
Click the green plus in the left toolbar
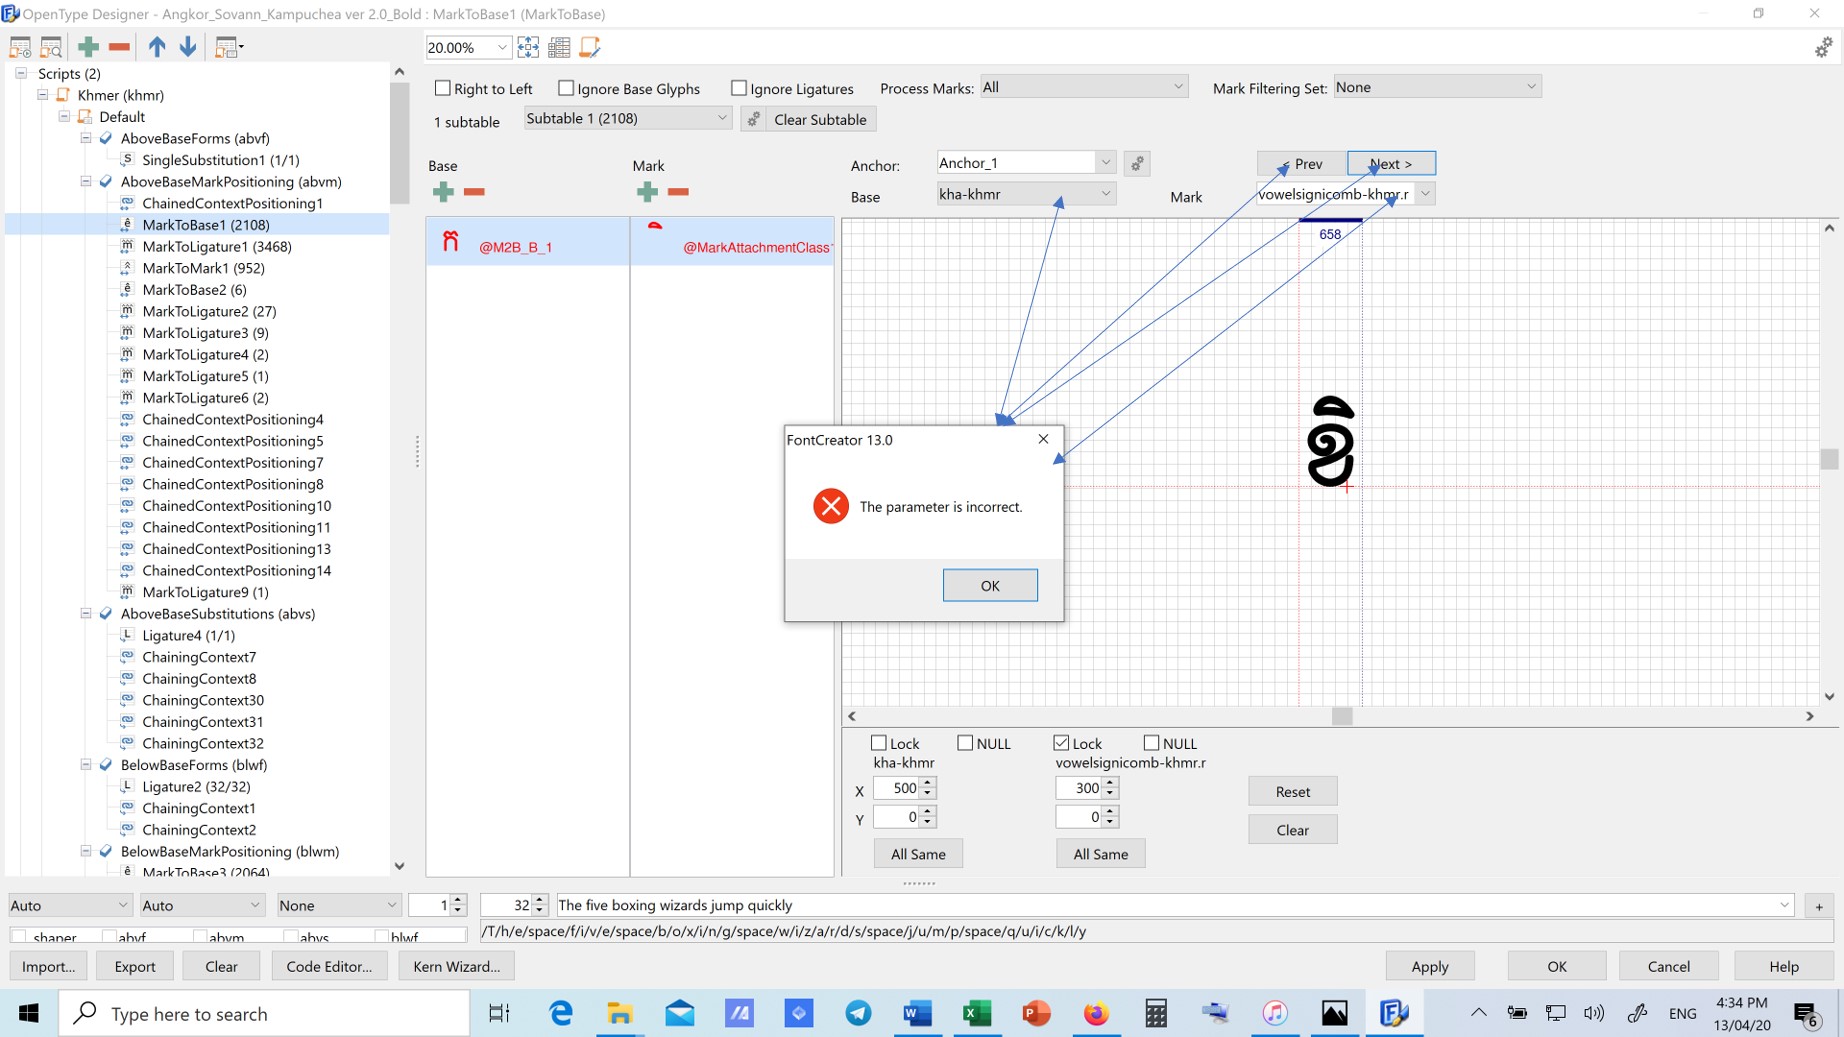coord(88,46)
